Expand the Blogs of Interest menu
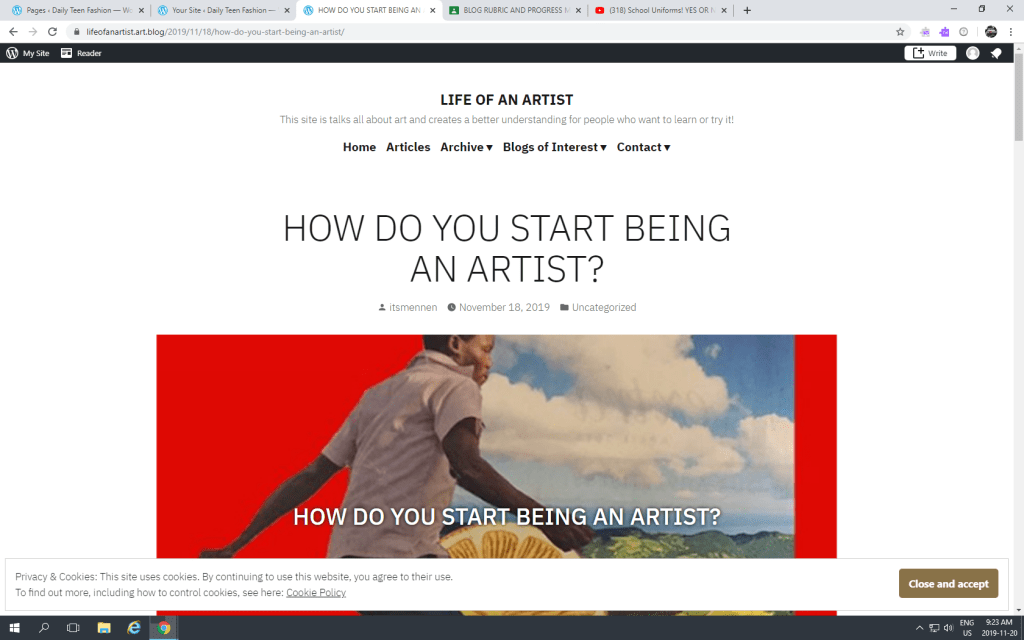 pyautogui.click(x=554, y=147)
